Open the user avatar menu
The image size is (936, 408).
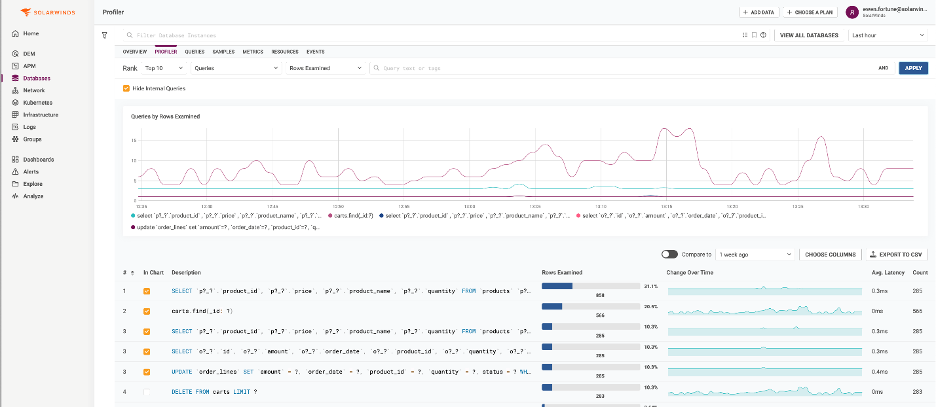(852, 13)
